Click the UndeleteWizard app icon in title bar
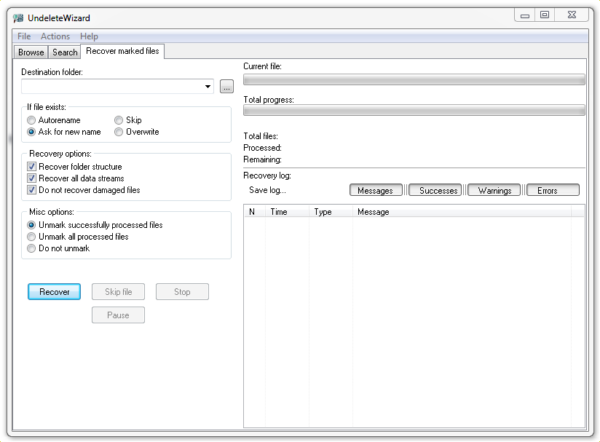This screenshot has width=600, height=442. 18,18
